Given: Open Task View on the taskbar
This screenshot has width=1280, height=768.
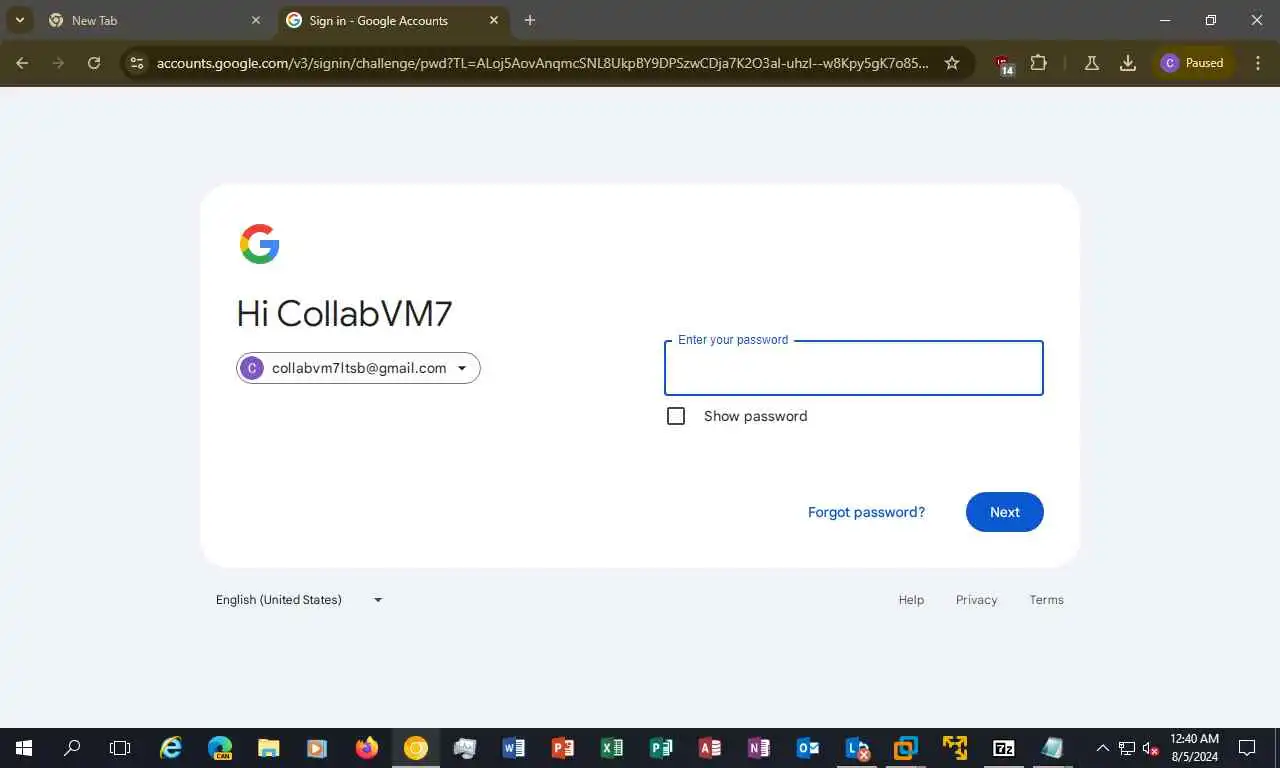Looking at the screenshot, I should [x=120, y=748].
